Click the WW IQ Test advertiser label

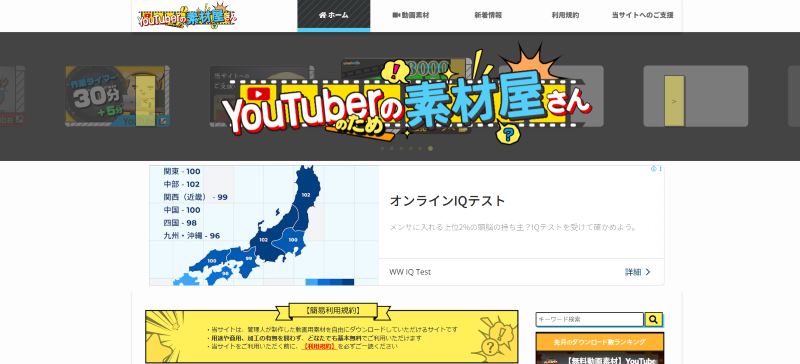pos(410,272)
